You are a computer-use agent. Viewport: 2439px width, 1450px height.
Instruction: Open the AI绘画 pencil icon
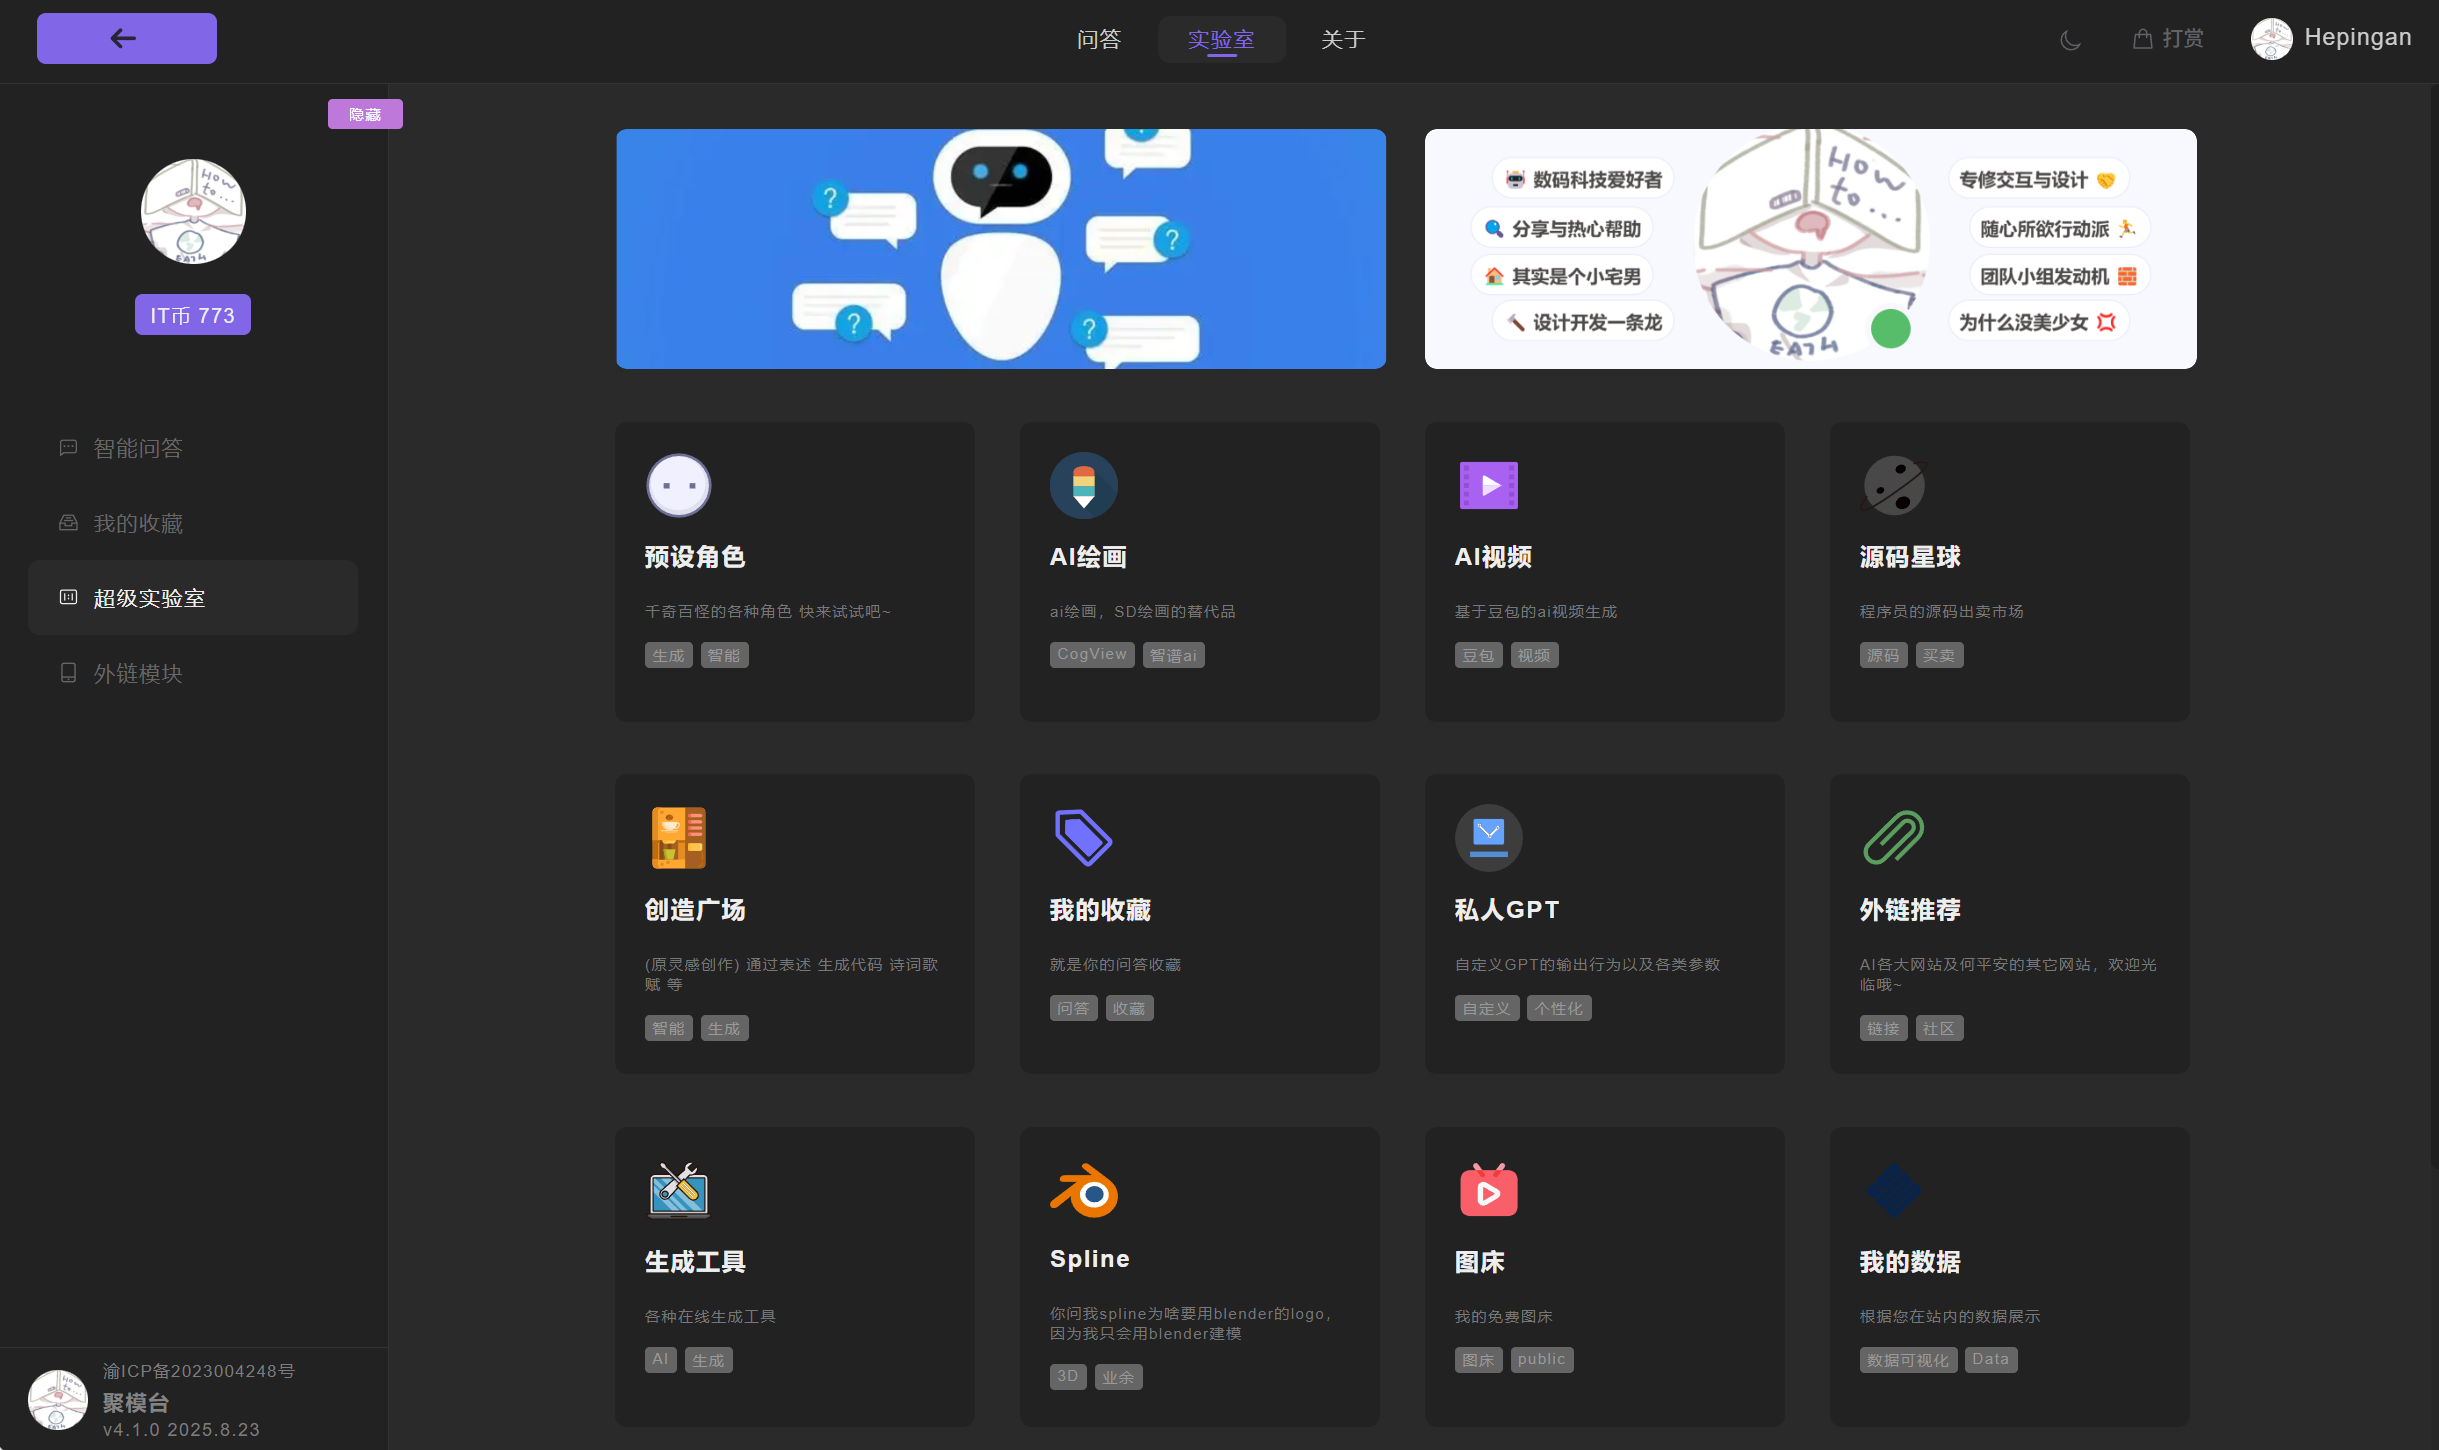pos(1083,486)
